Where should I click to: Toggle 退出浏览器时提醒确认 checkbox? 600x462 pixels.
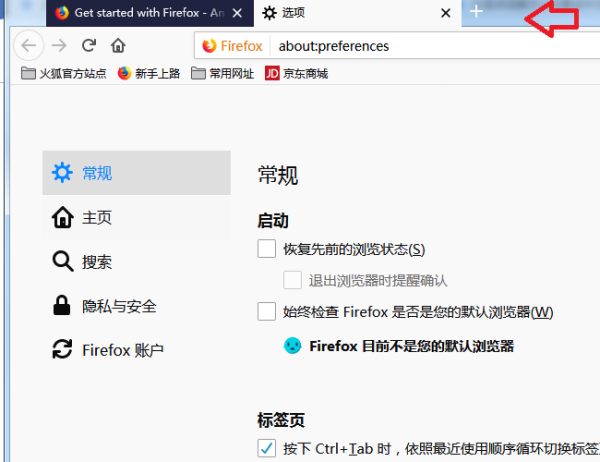(292, 280)
